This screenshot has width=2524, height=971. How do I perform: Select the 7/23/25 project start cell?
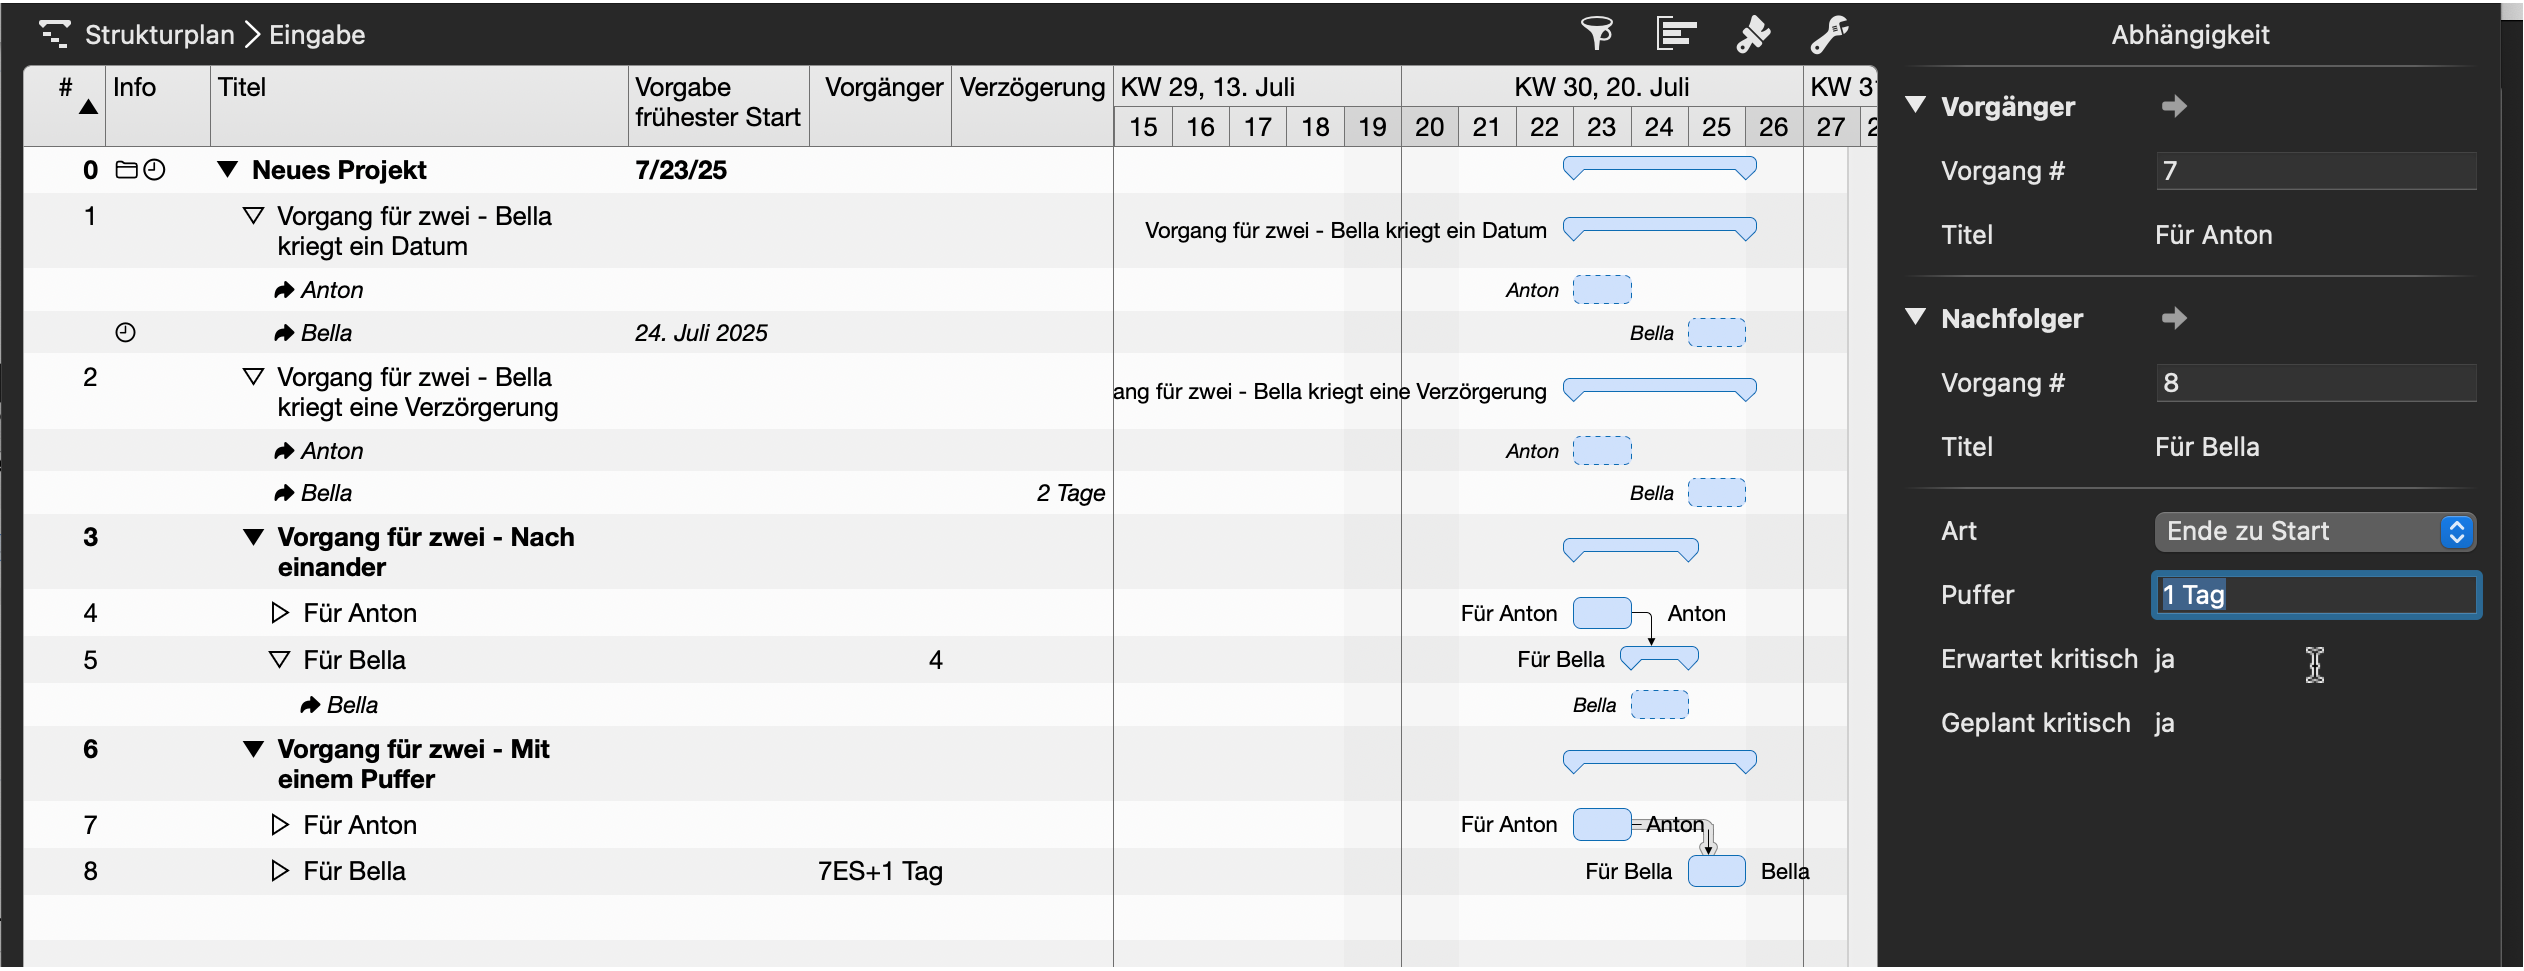click(x=718, y=170)
